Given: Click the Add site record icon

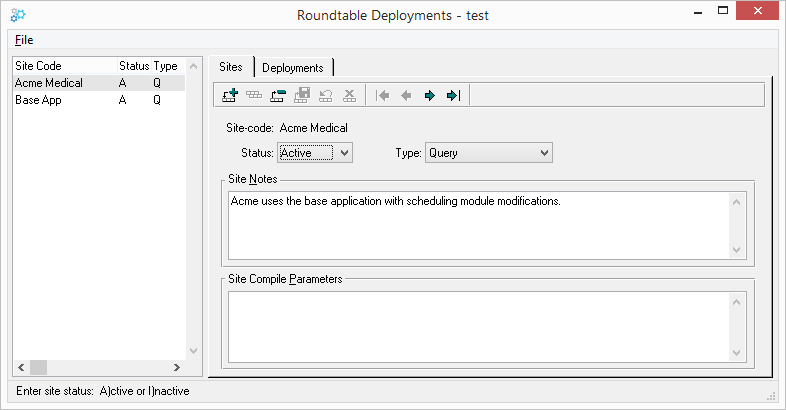Looking at the screenshot, I should coord(230,95).
